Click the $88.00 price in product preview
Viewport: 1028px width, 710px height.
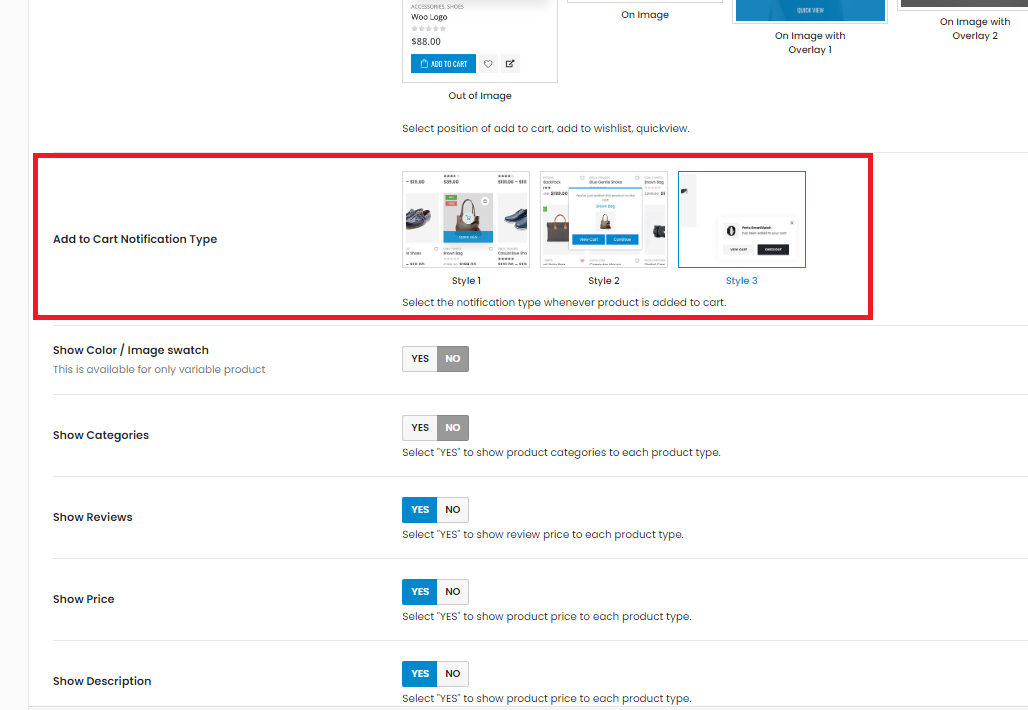point(426,41)
